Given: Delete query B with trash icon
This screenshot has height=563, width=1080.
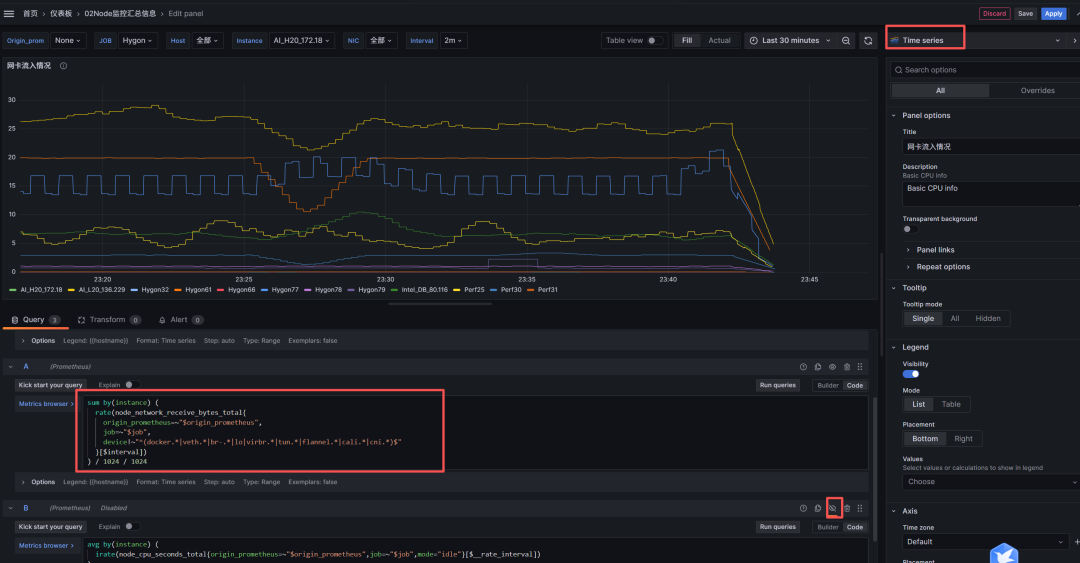Looking at the screenshot, I should click(x=847, y=508).
